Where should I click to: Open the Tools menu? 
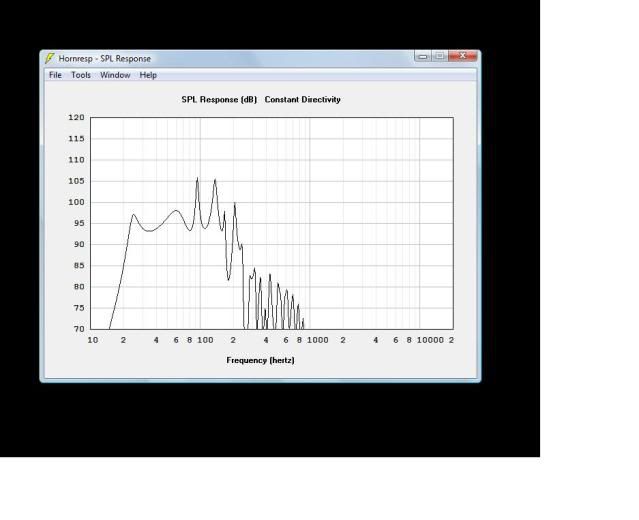coord(81,75)
